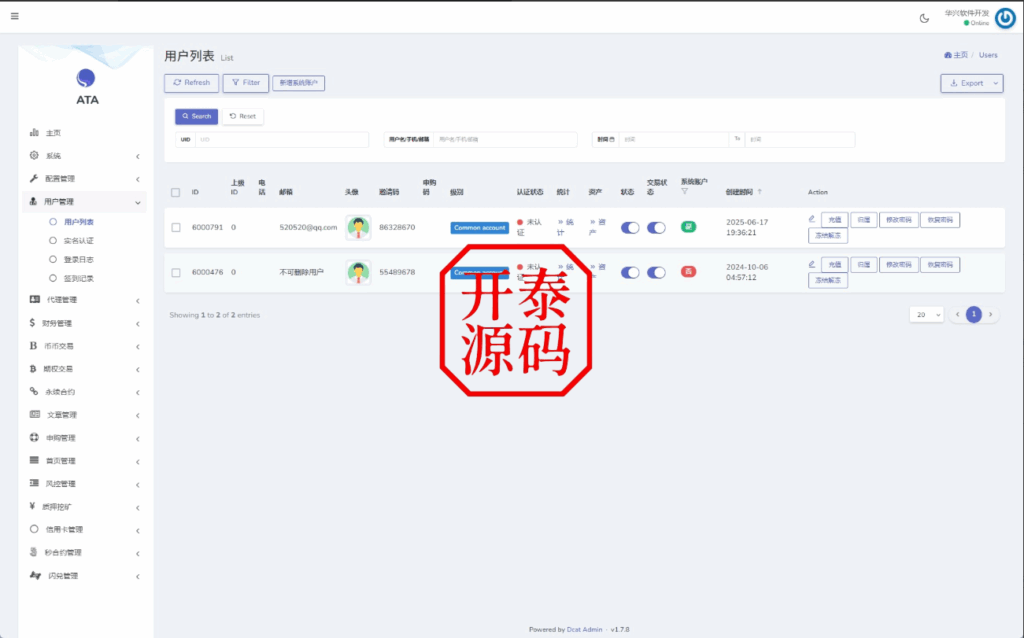The width and height of the screenshot is (1024, 638).
Task: Collapse the 用户管理 menu chevron
Action: pyautogui.click(x=138, y=202)
